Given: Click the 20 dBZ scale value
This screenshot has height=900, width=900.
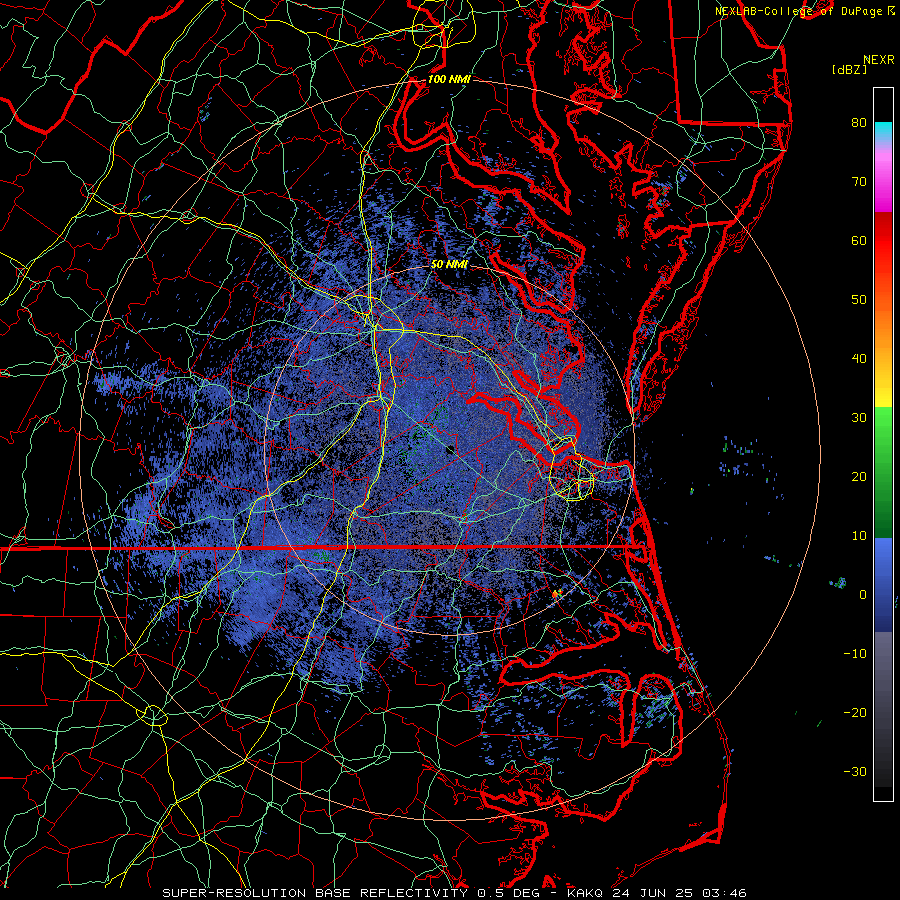Looking at the screenshot, I should 859,476.
